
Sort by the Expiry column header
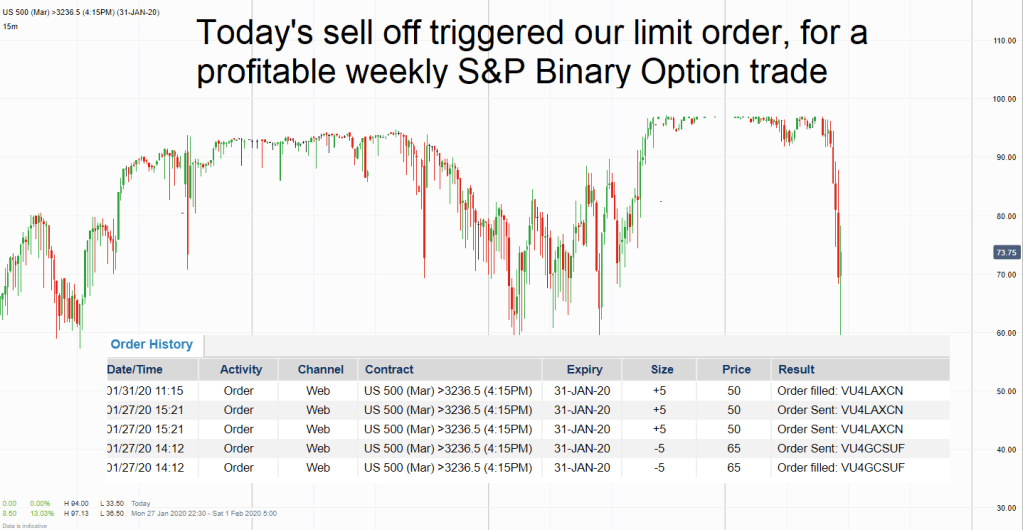click(x=584, y=369)
